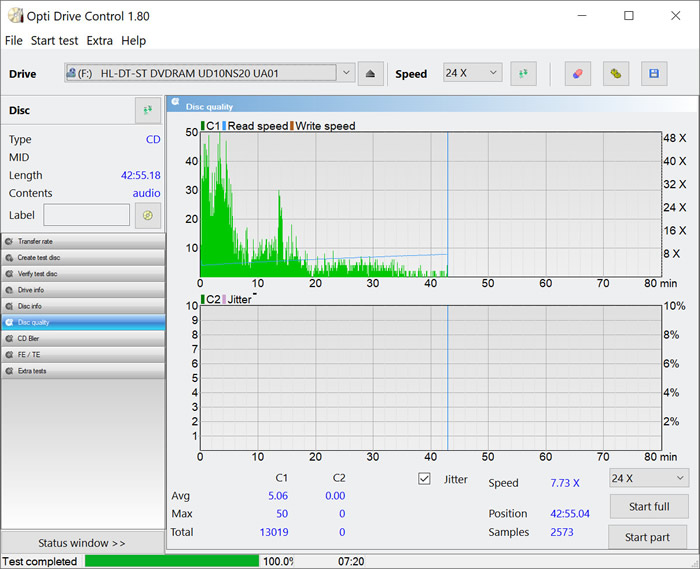This screenshot has height=569, width=700.
Task: Switch to the CD Bler test
Action: (x=83, y=338)
